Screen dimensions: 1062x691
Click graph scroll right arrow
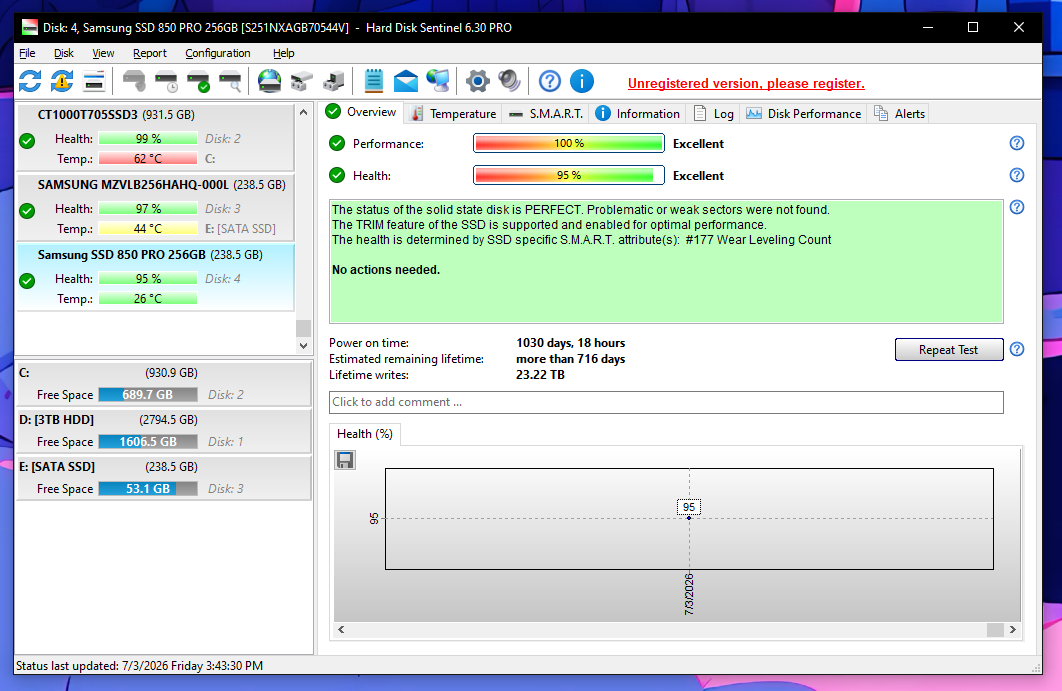(1013, 629)
